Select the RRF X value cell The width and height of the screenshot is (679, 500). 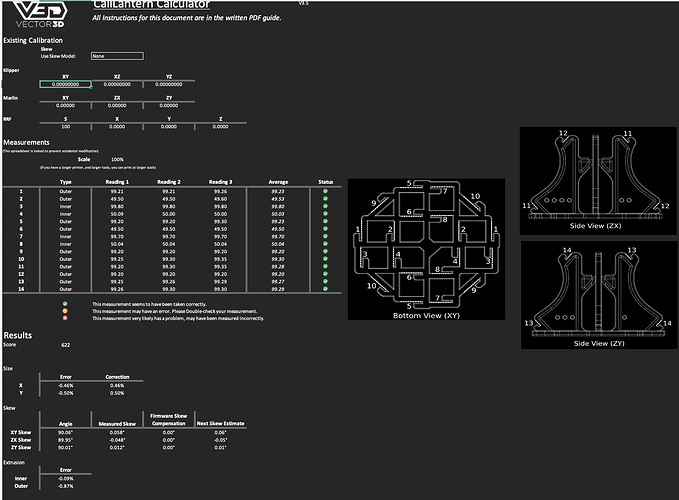point(117,126)
